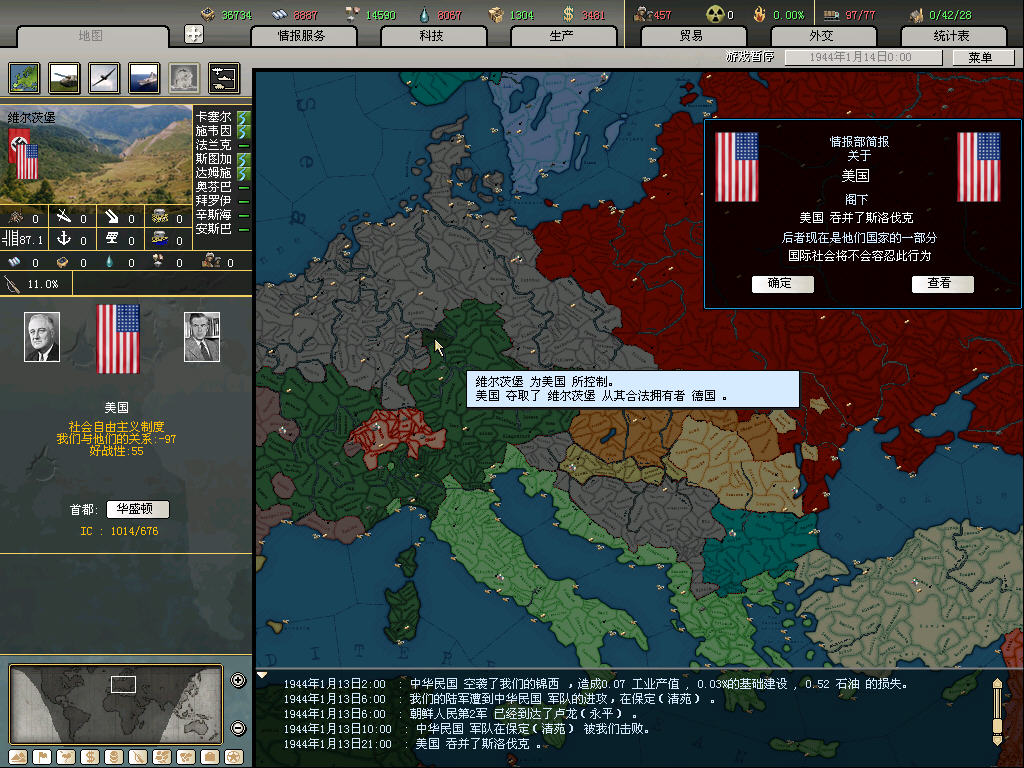Image resolution: width=1024 pixels, height=768 pixels.
Task: Open the 统计表 statistics tab
Action: pyautogui.click(x=952, y=36)
